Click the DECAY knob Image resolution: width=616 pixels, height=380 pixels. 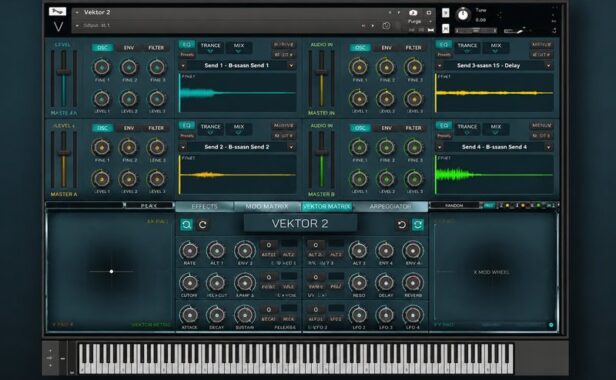click(x=216, y=315)
